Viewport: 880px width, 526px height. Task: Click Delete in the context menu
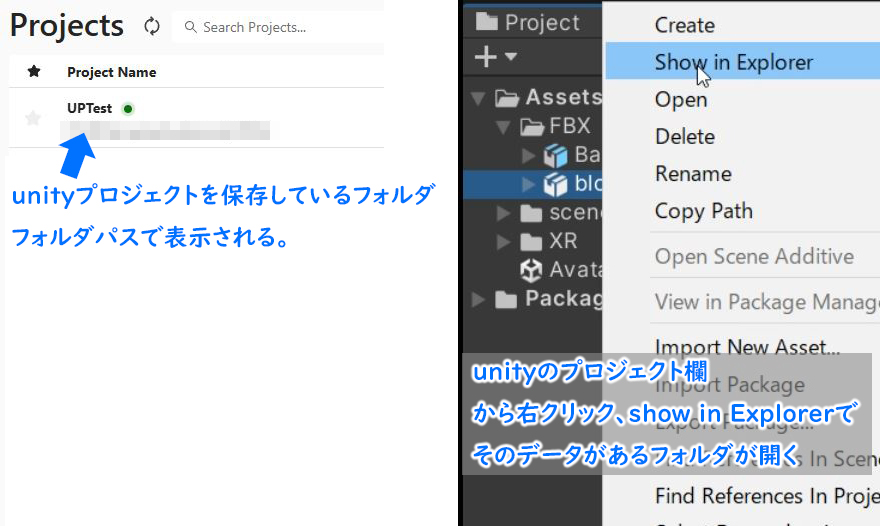[684, 137]
